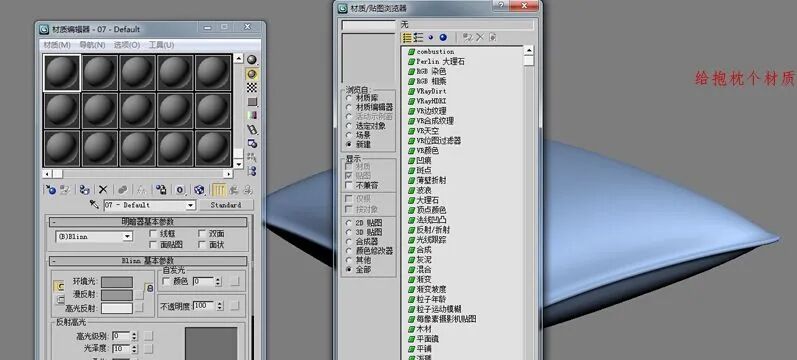Click the green icon beside combustion
The width and height of the screenshot is (797, 360).
(x=411, y=52)
